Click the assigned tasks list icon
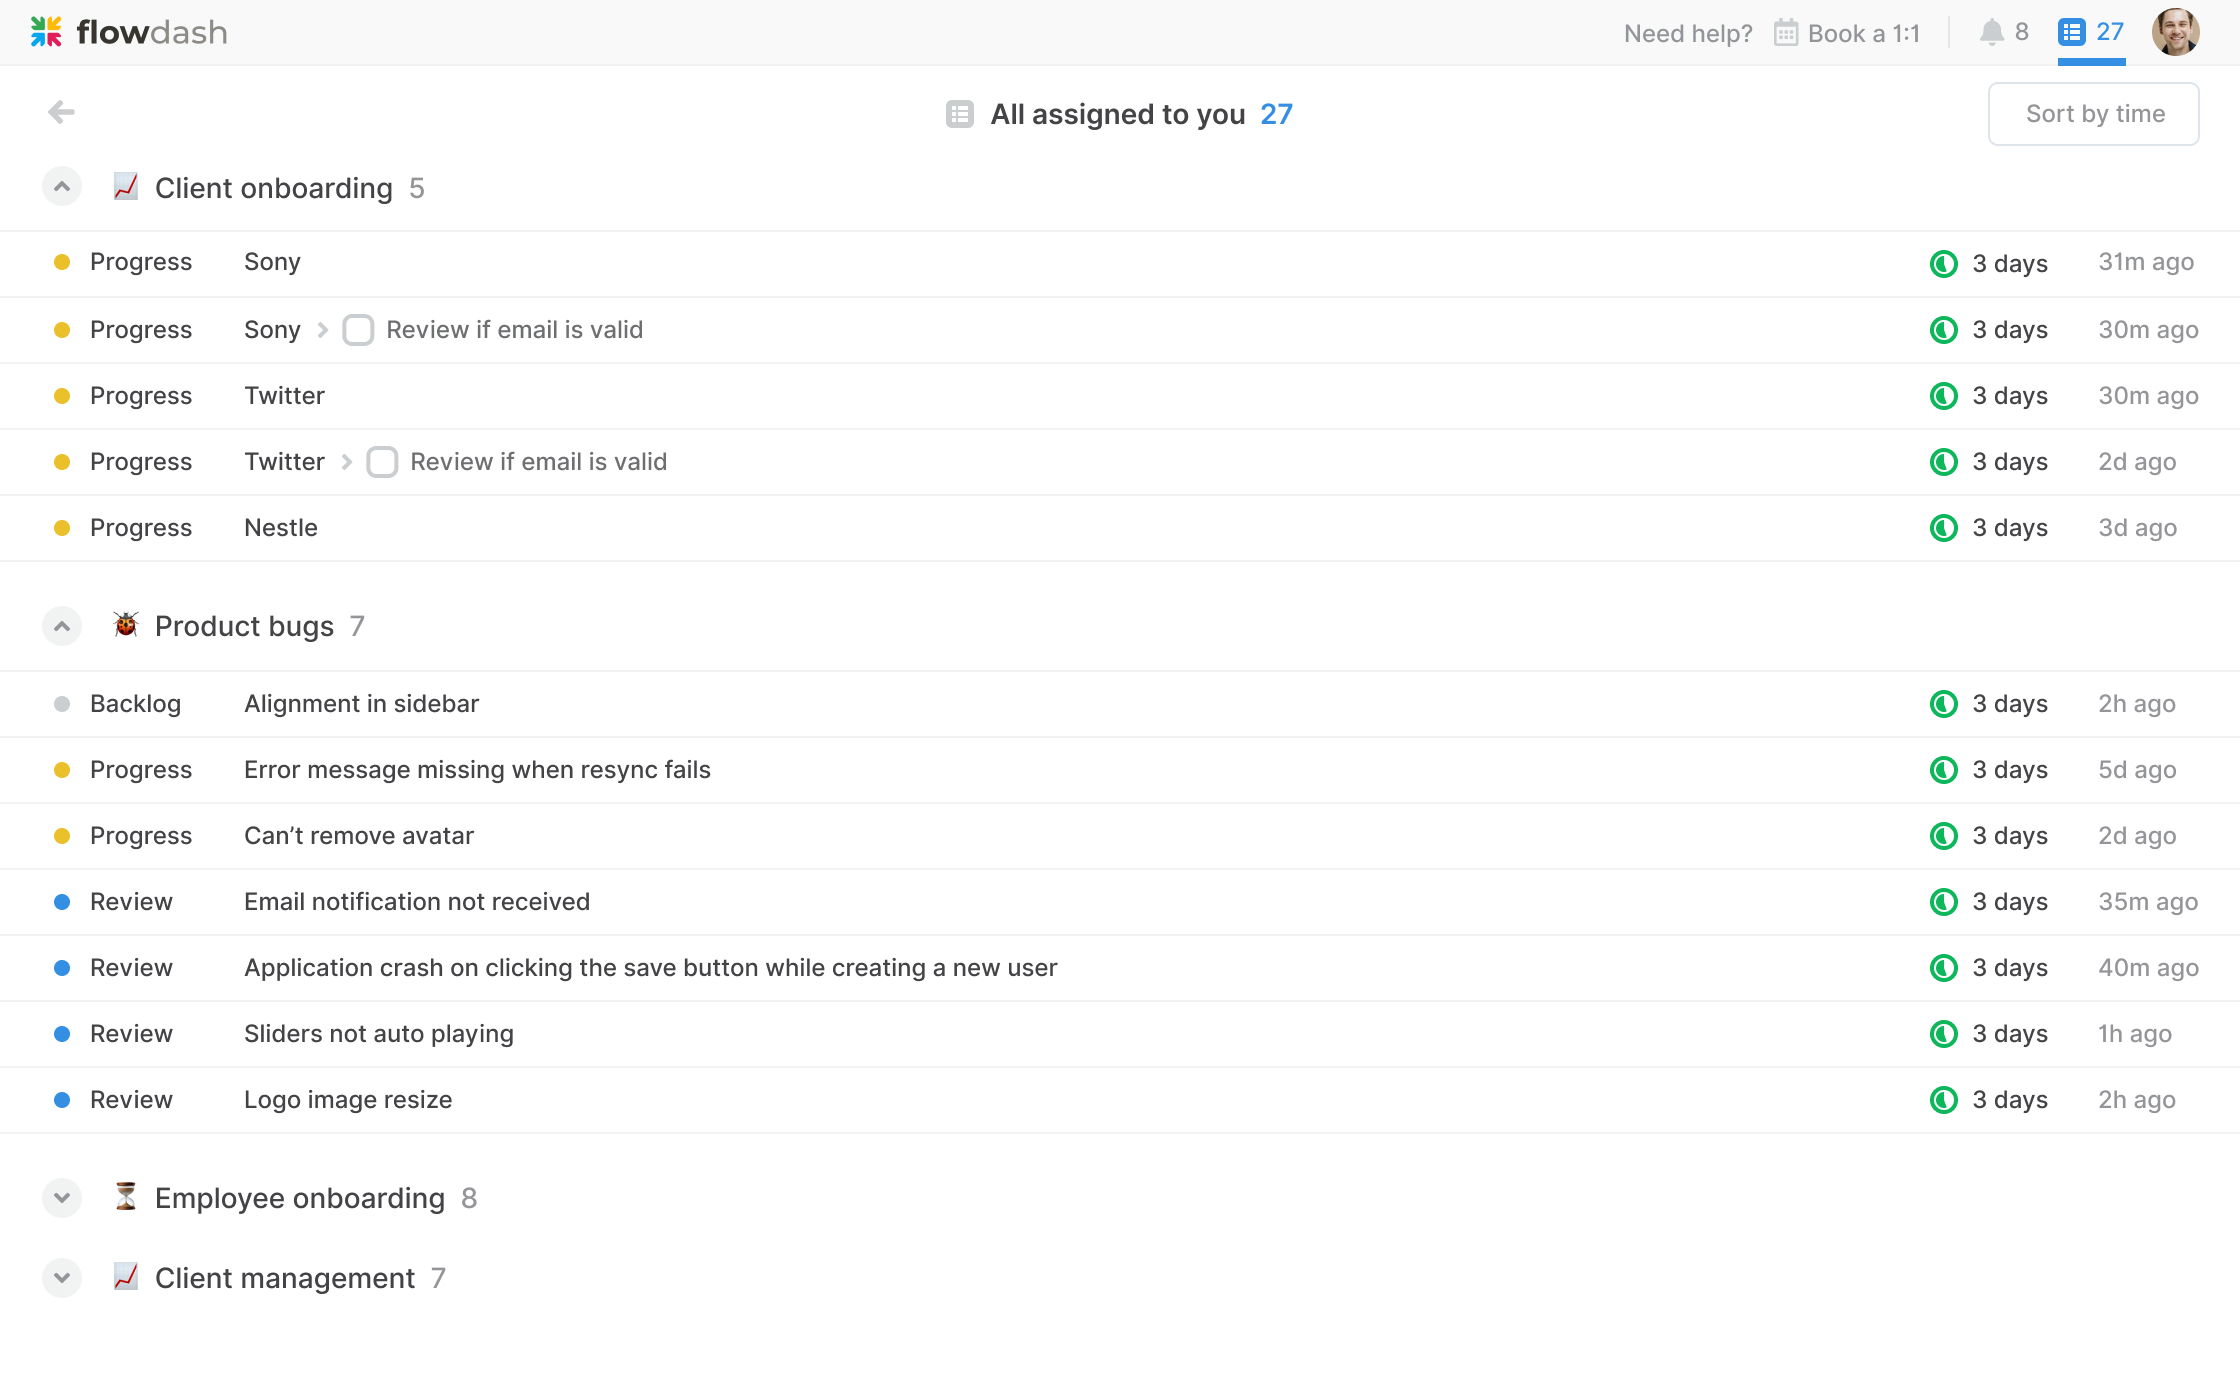Screen dimensions: 2240x1400 (2071, 33)
